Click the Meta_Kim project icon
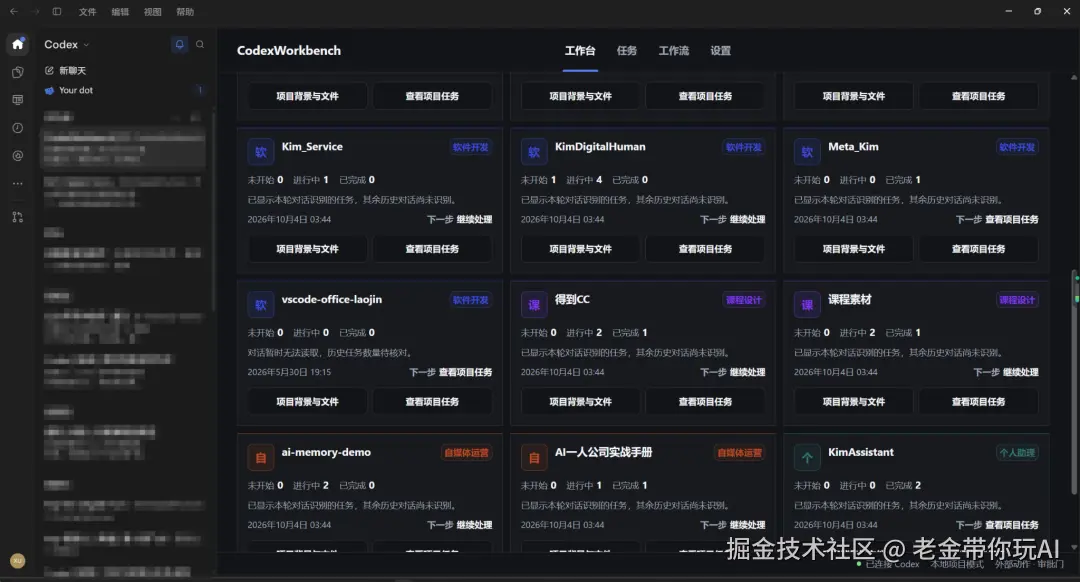Screen dimensions: 1080x582 click(807, 152)
